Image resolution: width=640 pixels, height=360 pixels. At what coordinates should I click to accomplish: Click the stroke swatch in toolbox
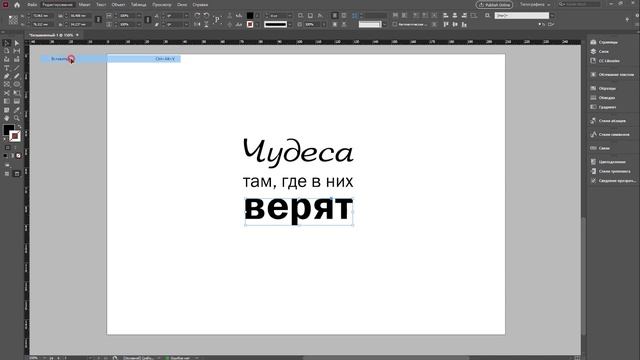(x=15, y=136)
